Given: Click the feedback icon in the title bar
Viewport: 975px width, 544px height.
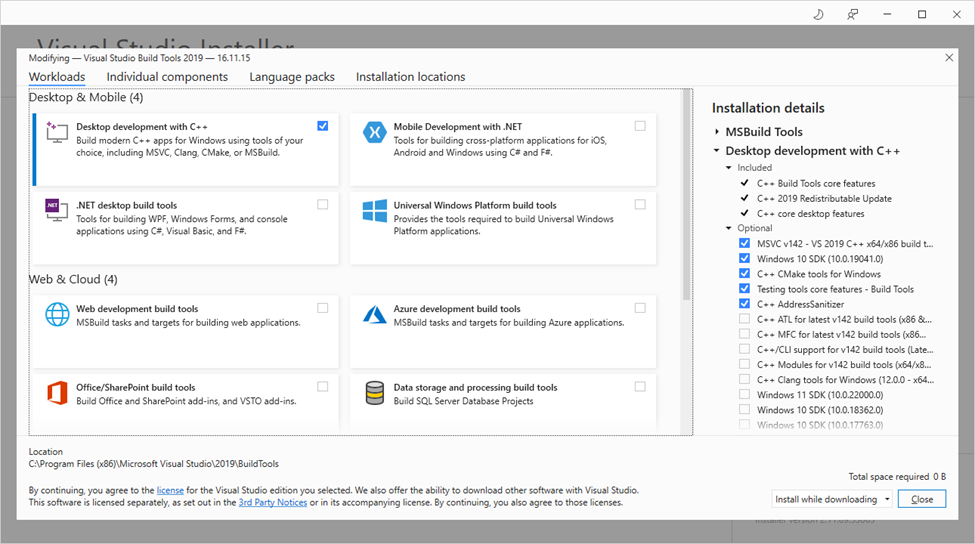Looking at the screenshot, I should [x=853, y=14].
